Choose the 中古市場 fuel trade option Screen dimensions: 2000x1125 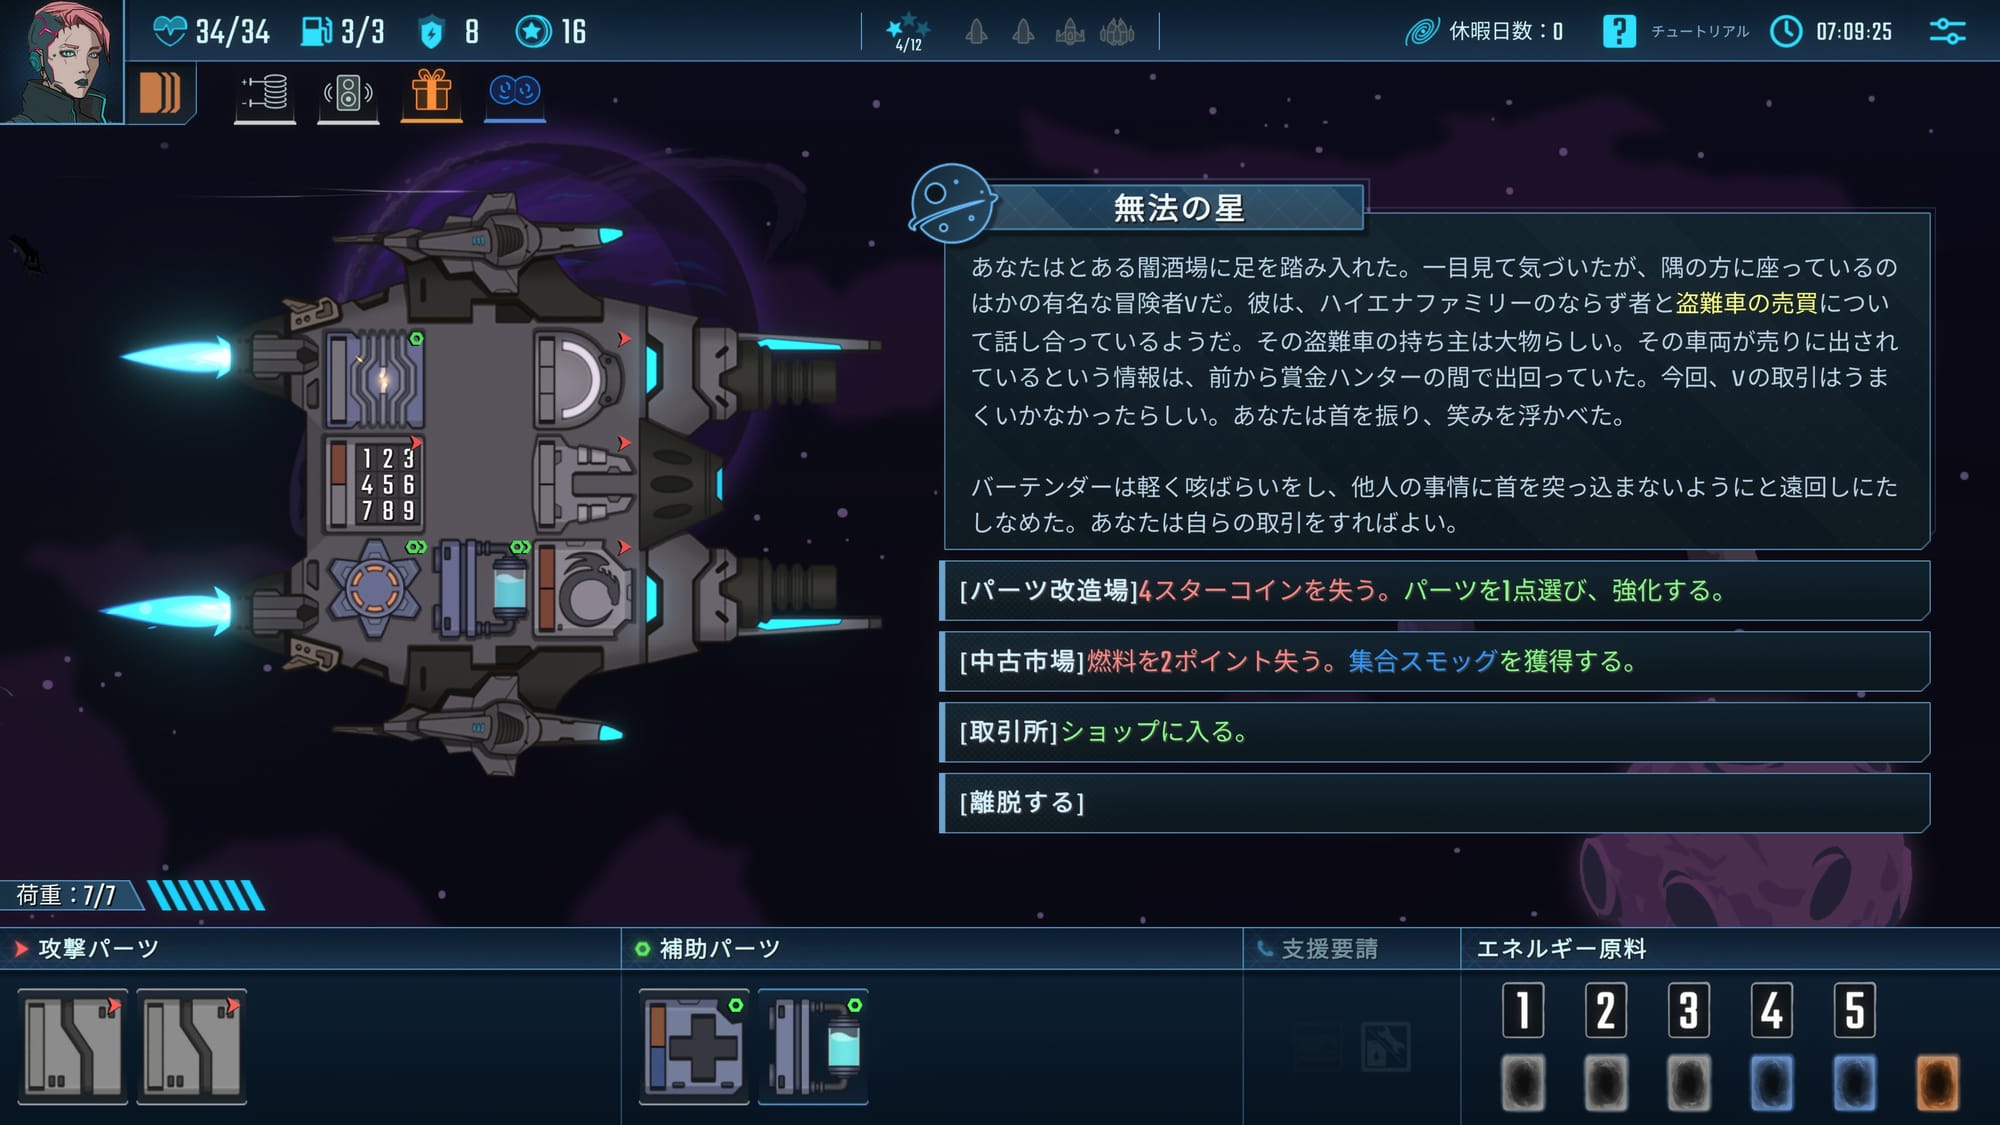tap(1435, 661)
